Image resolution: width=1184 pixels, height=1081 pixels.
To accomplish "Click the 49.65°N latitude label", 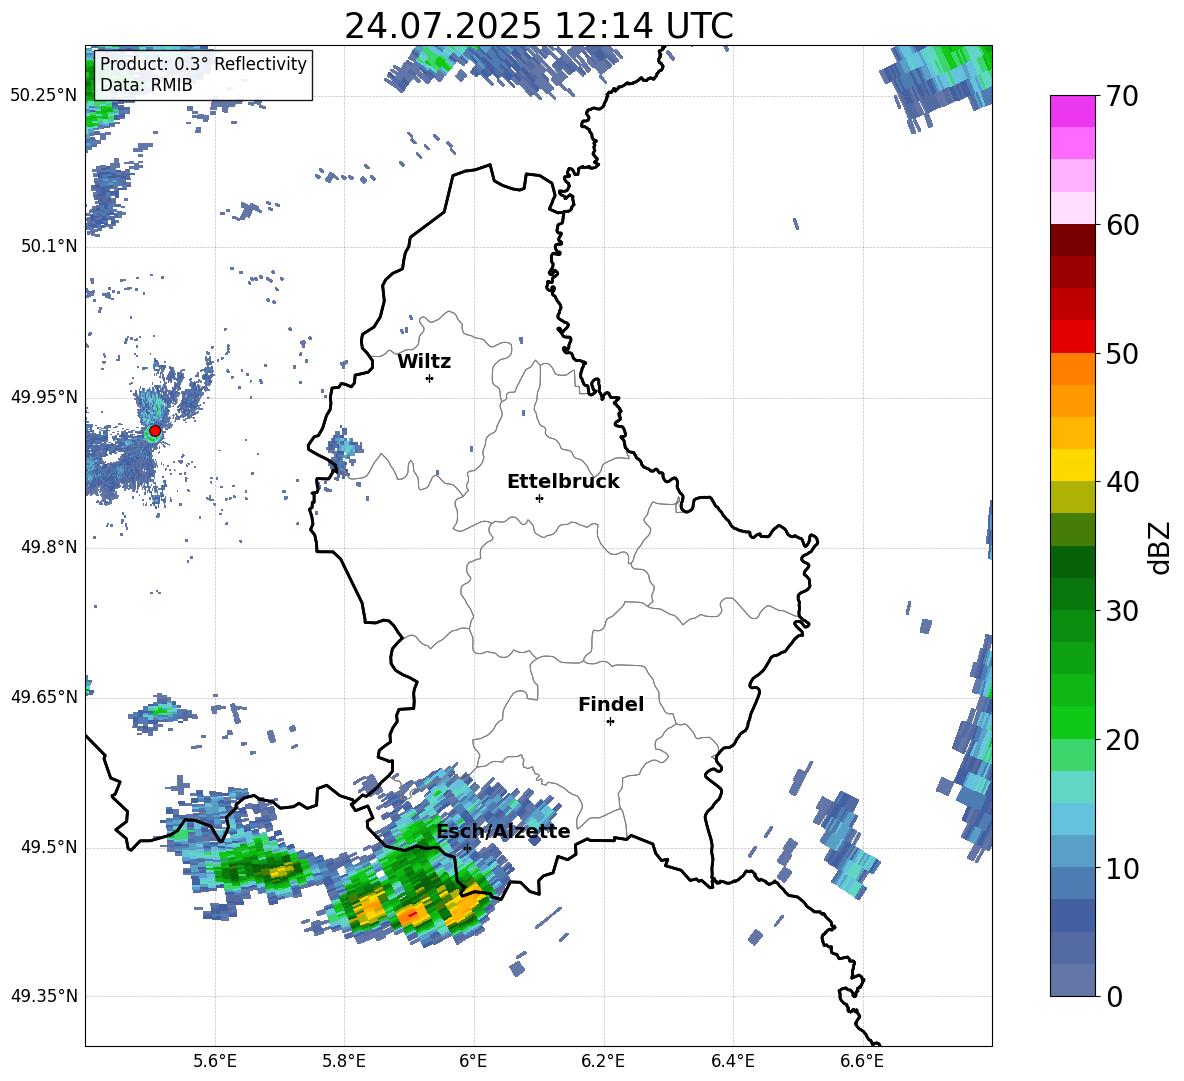I will pyautogui.click(x=44, y=696).
